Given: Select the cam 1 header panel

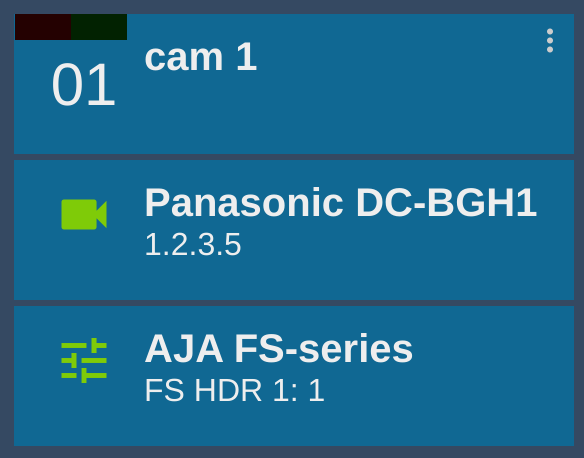Looking at the screenshot, I should [294, 84].
